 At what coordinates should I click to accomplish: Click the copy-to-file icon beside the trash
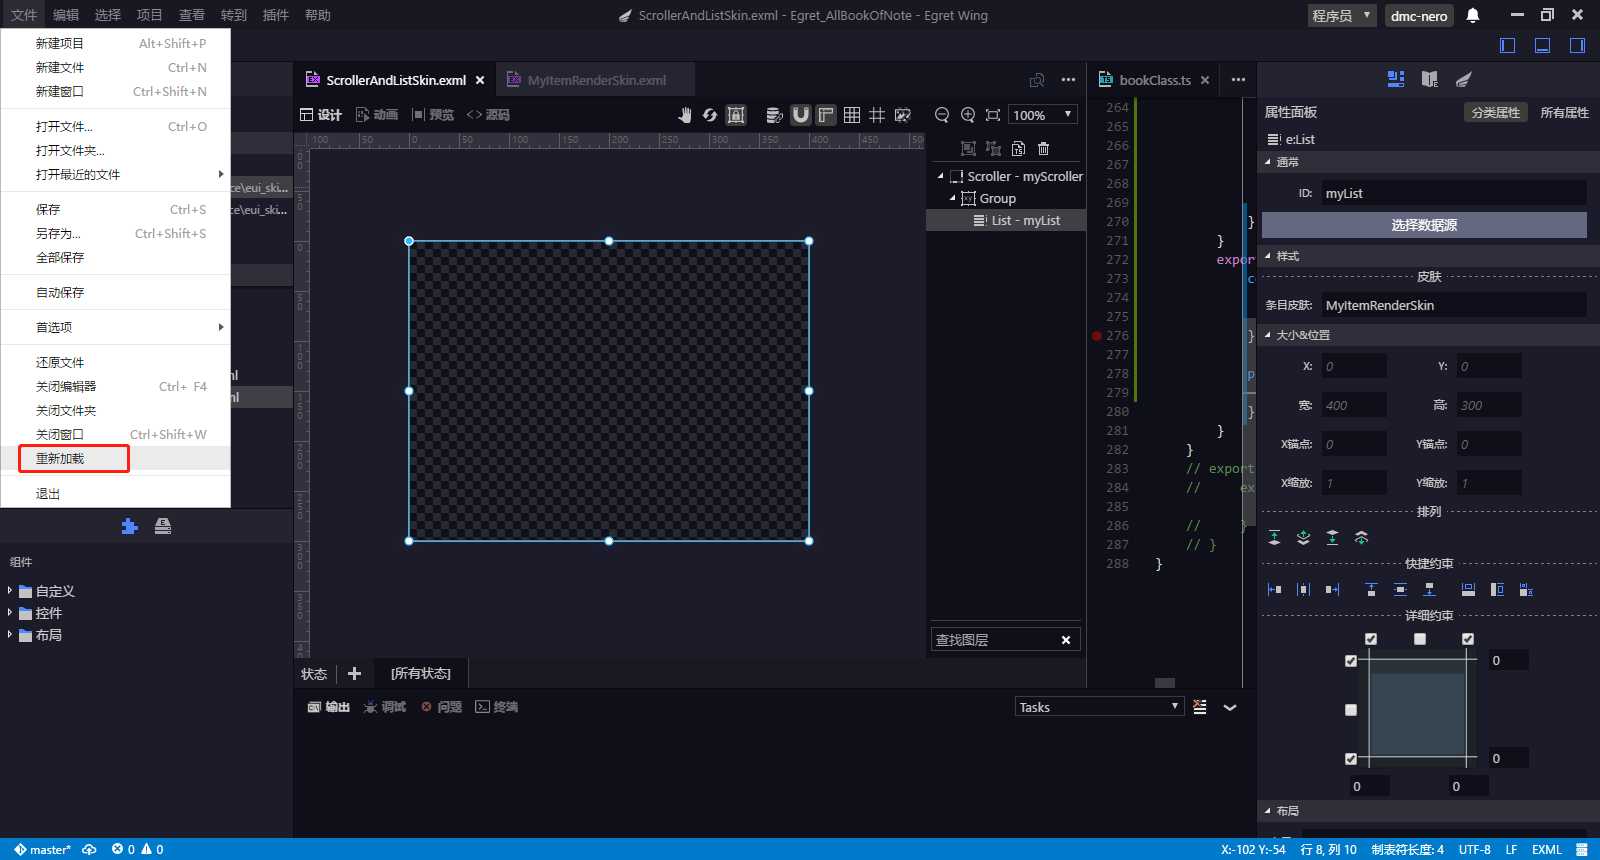click(x=1018, y=148)
